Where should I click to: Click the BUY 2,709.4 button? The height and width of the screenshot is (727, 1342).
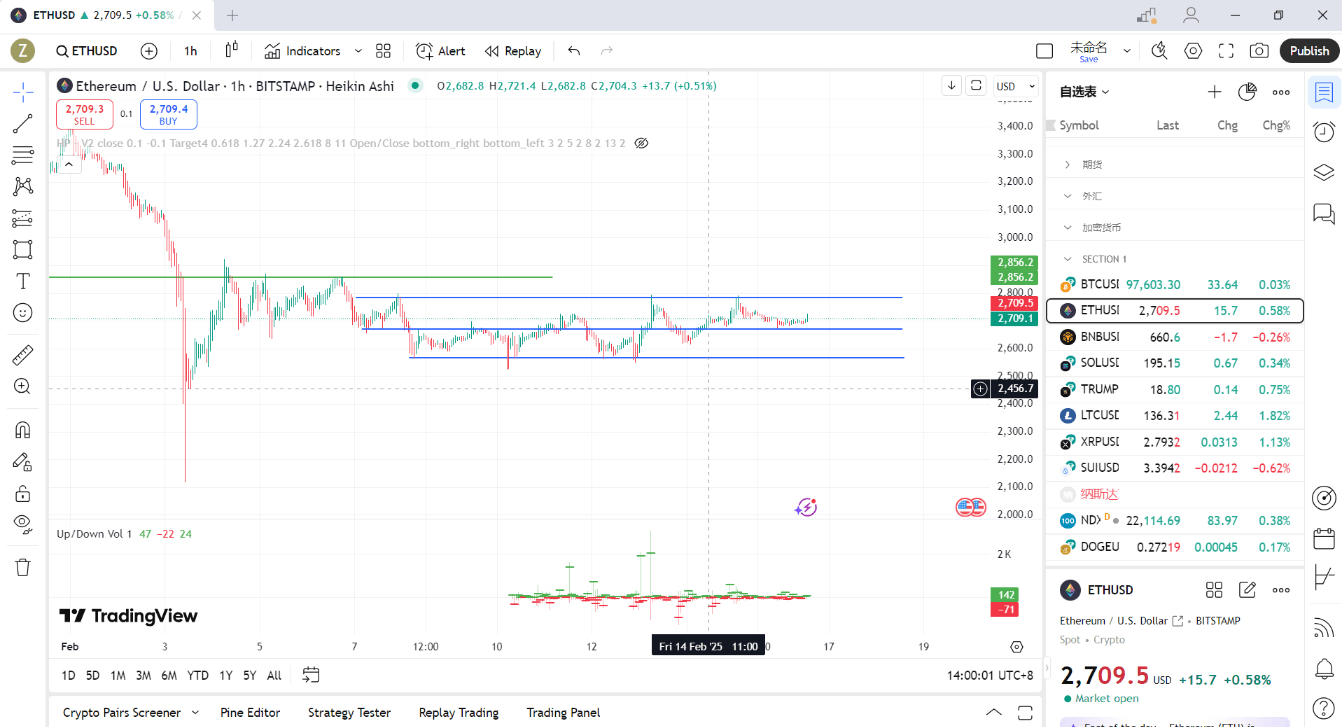tap(168, 114)
